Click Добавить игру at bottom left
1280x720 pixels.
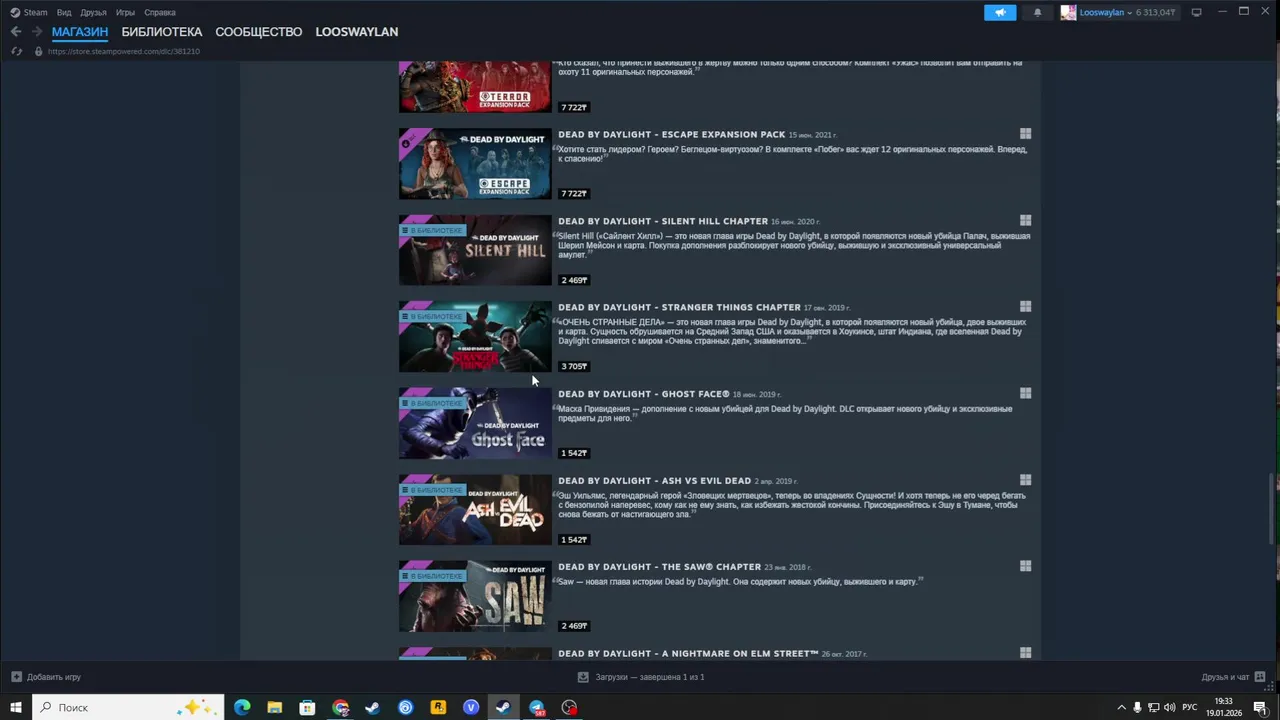pyautogui.click(x=46, y=677)
